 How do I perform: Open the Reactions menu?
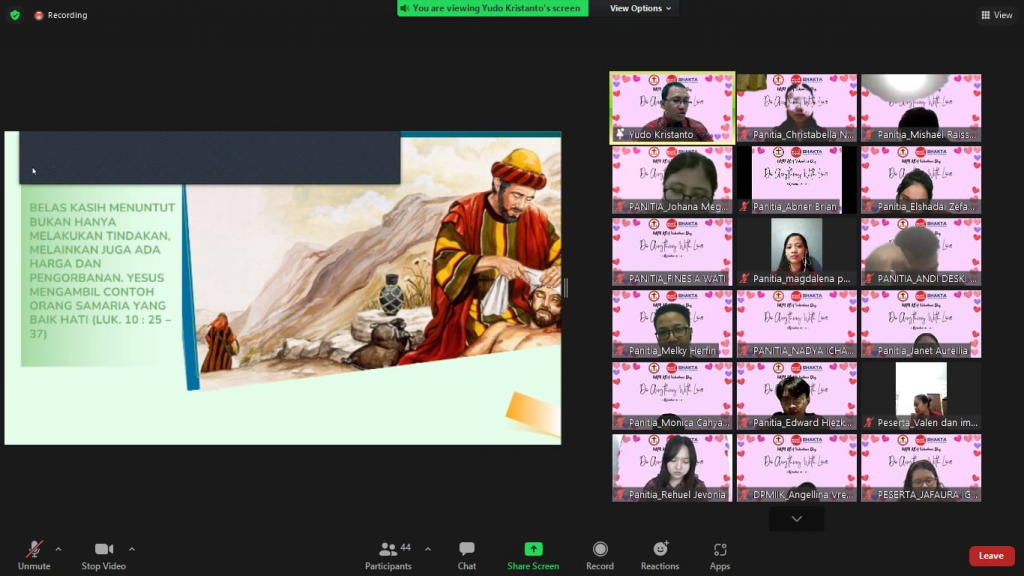pyautogui.click(x=660, y=549)
